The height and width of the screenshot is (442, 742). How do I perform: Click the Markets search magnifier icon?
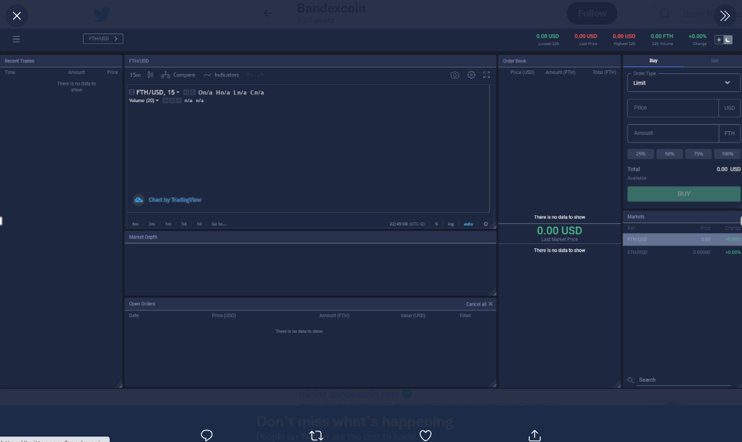point(630,380)
